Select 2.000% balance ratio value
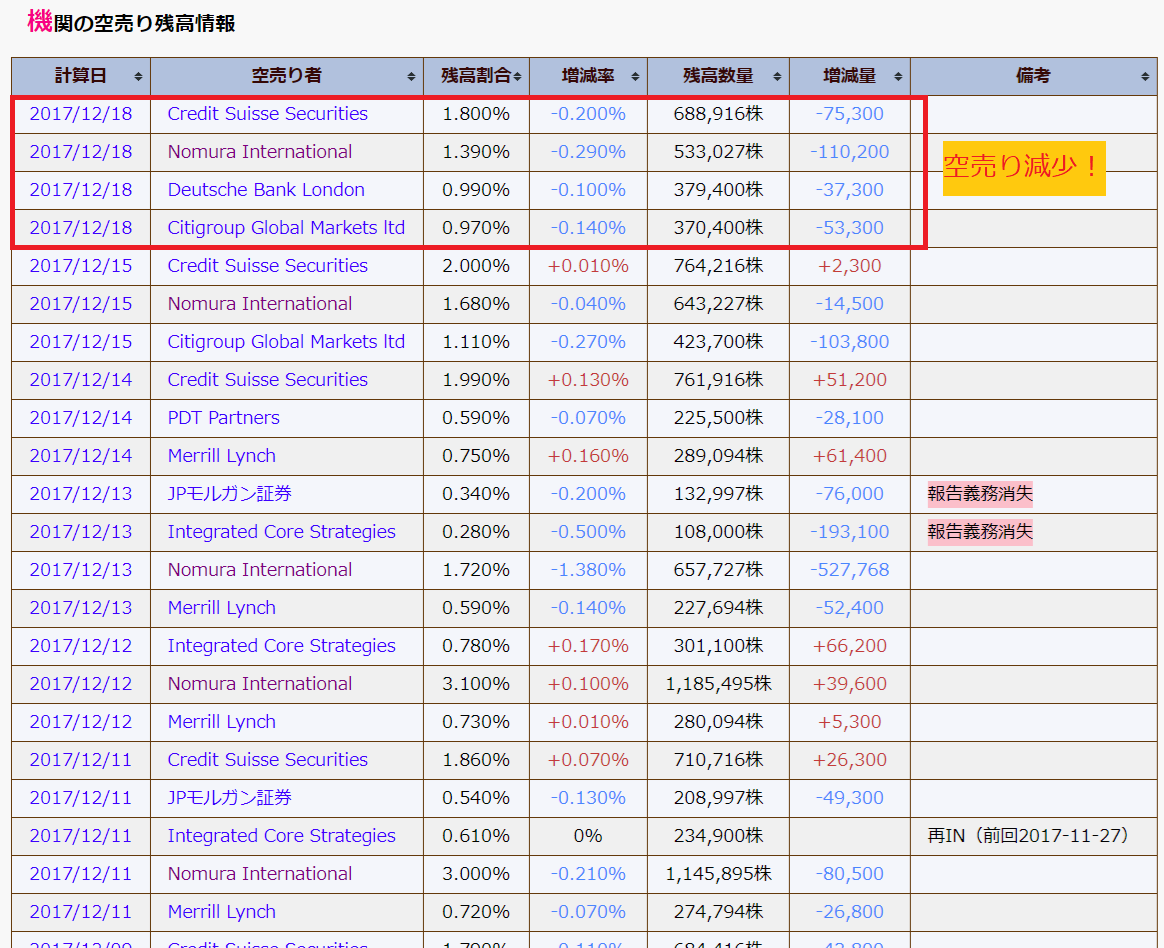Viewport: 1164px width, 948px height. 476,266
